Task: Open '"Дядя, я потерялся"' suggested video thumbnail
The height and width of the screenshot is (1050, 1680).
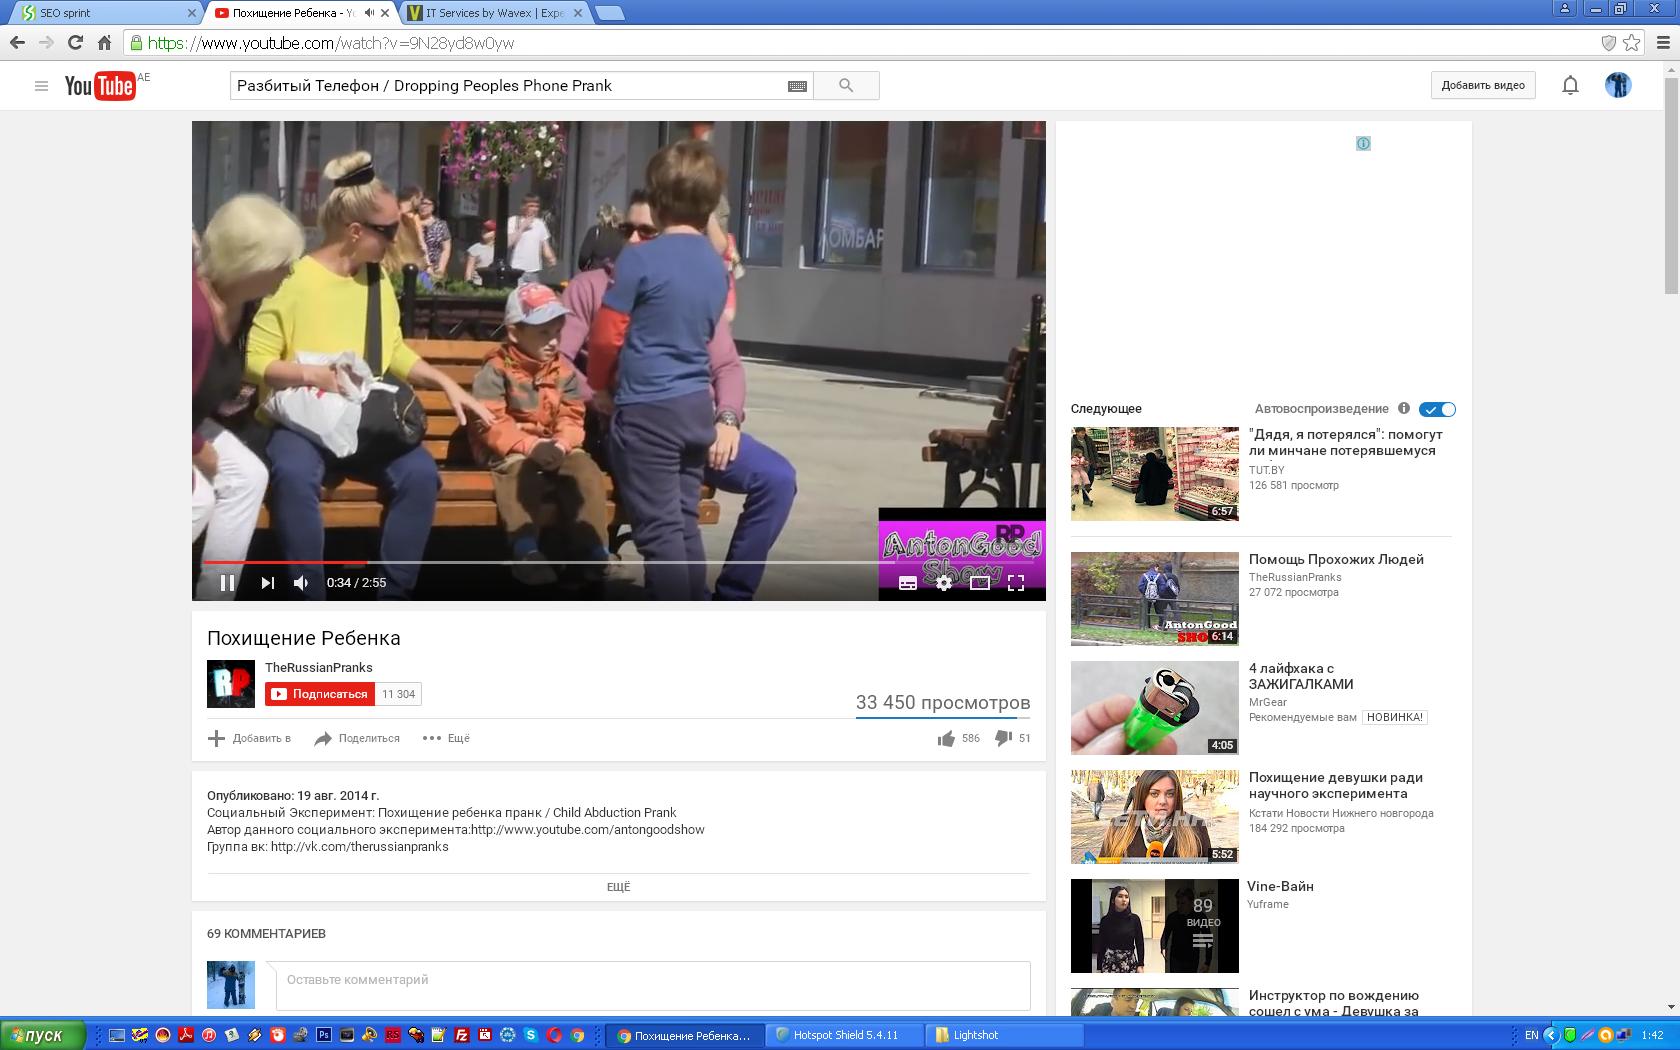Action: (1155, 474)
